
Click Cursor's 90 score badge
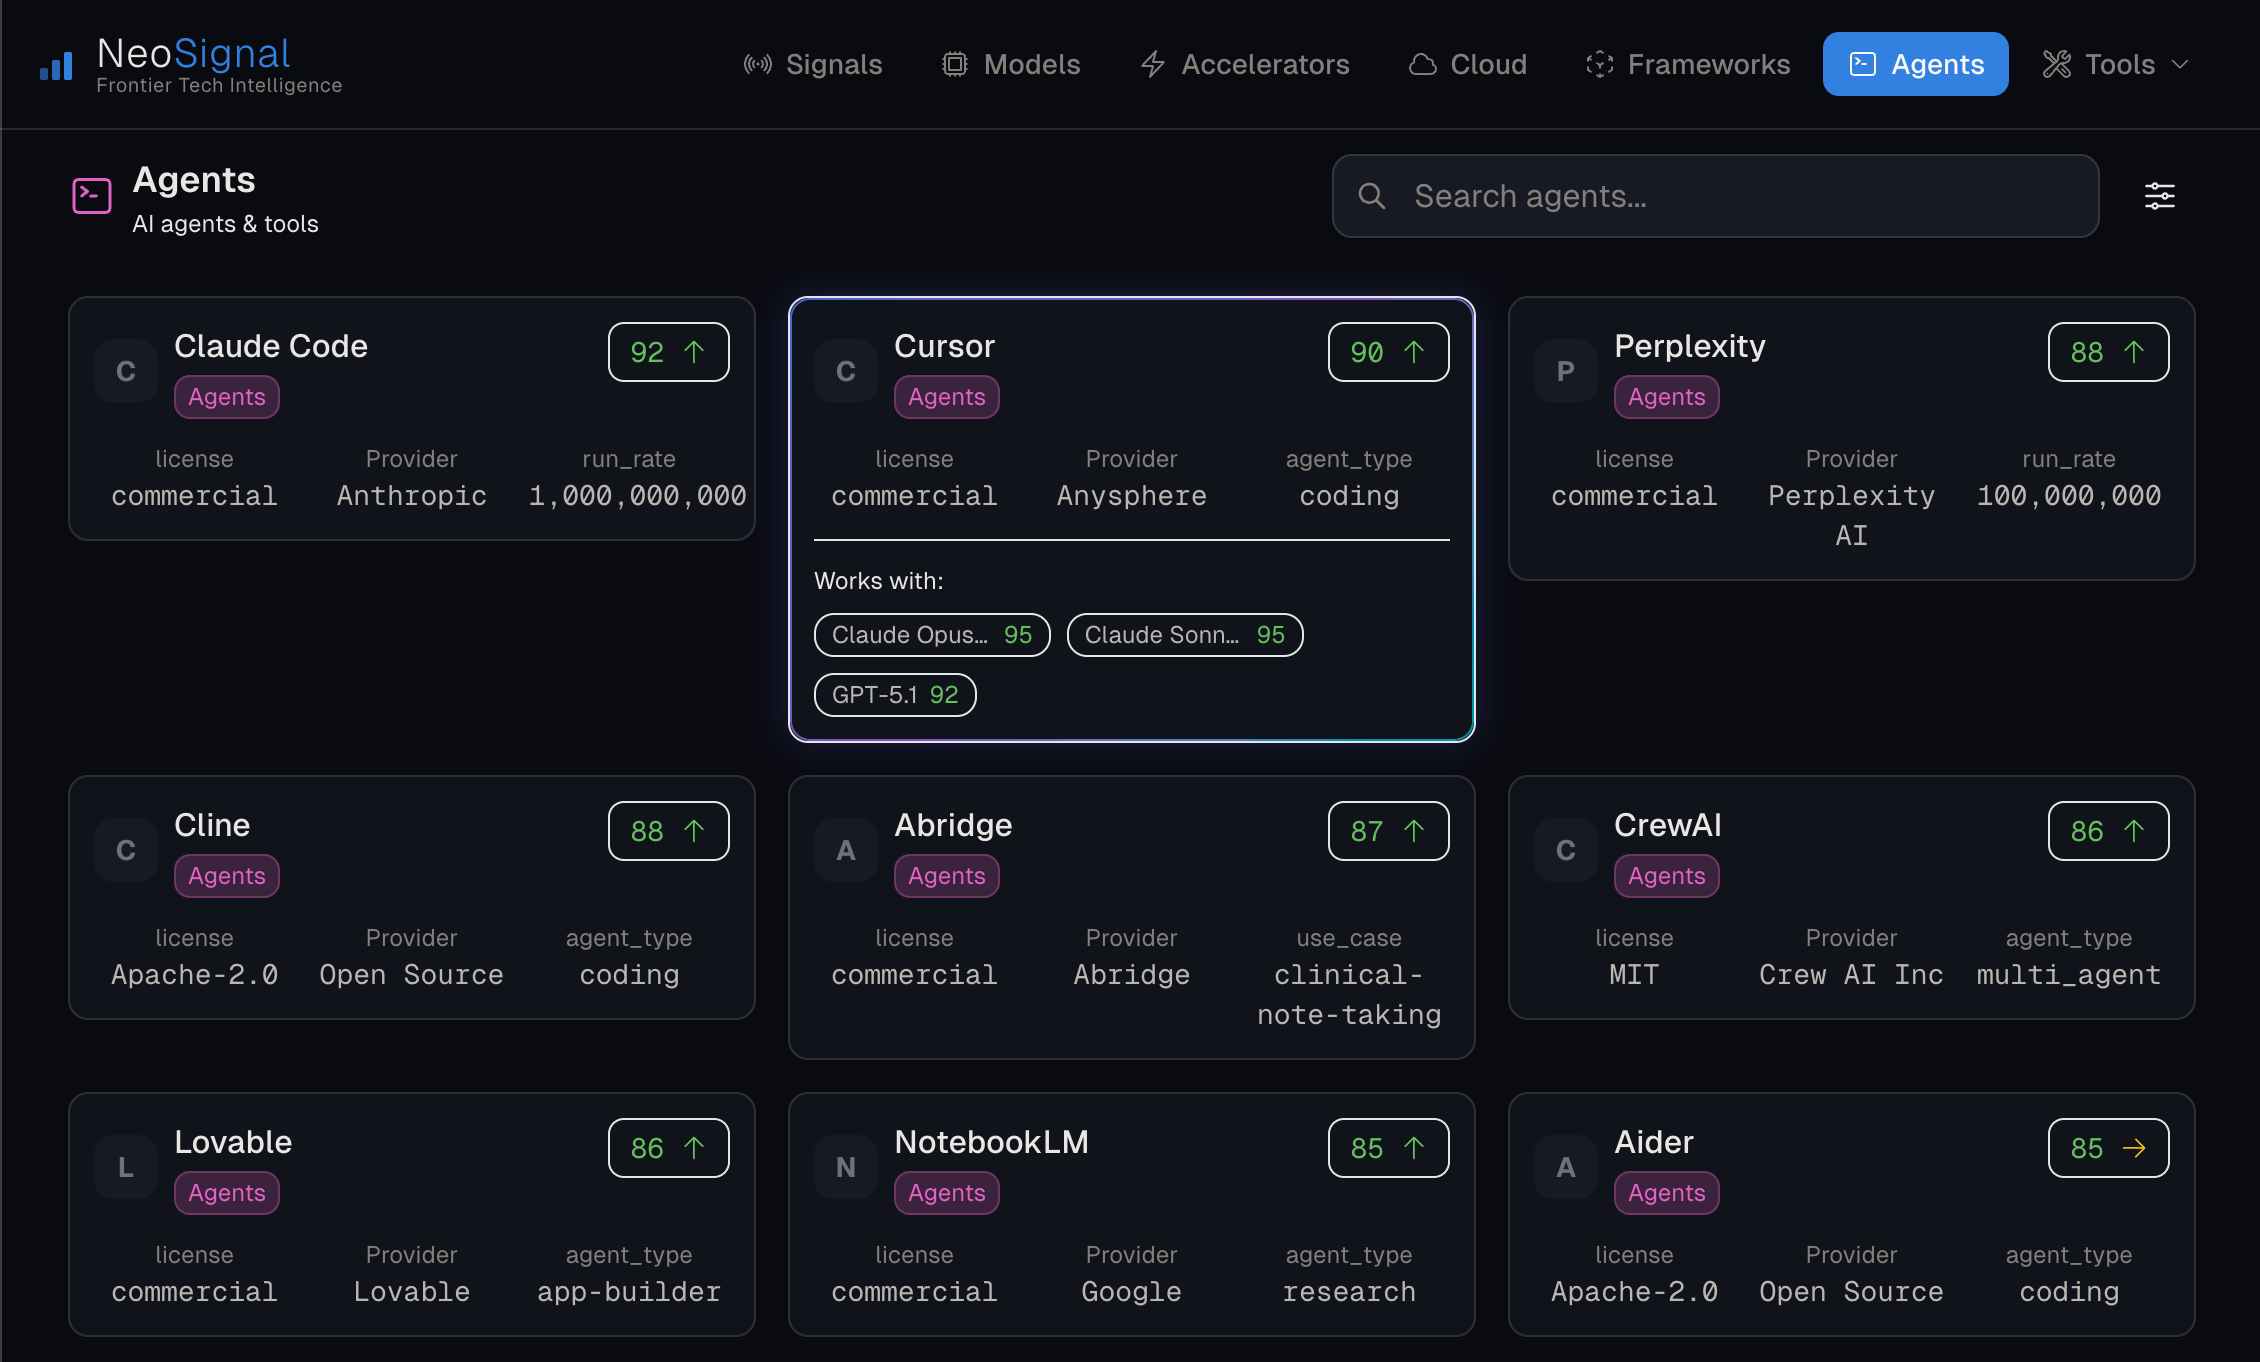click(x=1388, y=352)
